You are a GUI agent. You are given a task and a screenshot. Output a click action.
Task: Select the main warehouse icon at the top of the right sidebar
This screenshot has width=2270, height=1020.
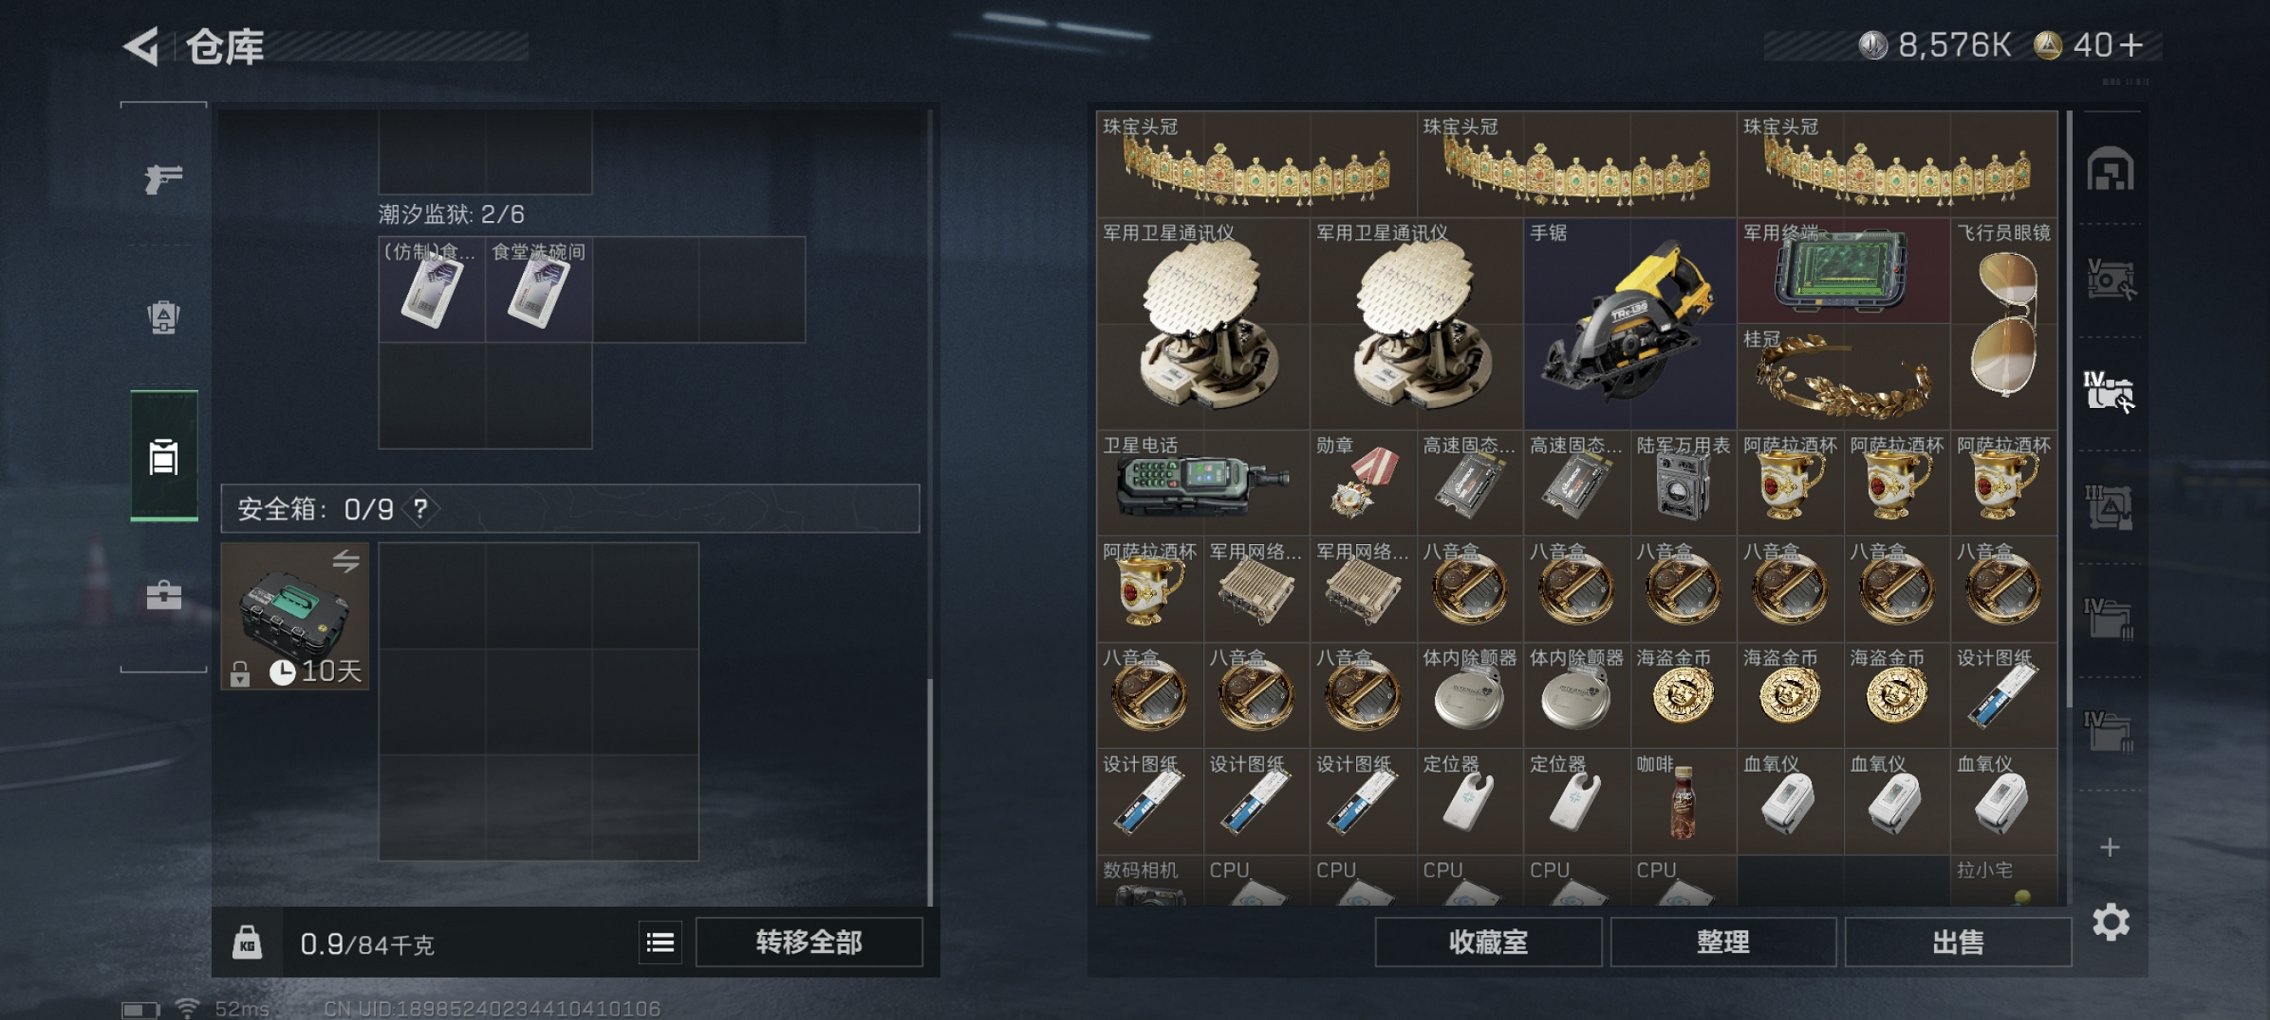pyautogui.click(x=2110, y=169)
